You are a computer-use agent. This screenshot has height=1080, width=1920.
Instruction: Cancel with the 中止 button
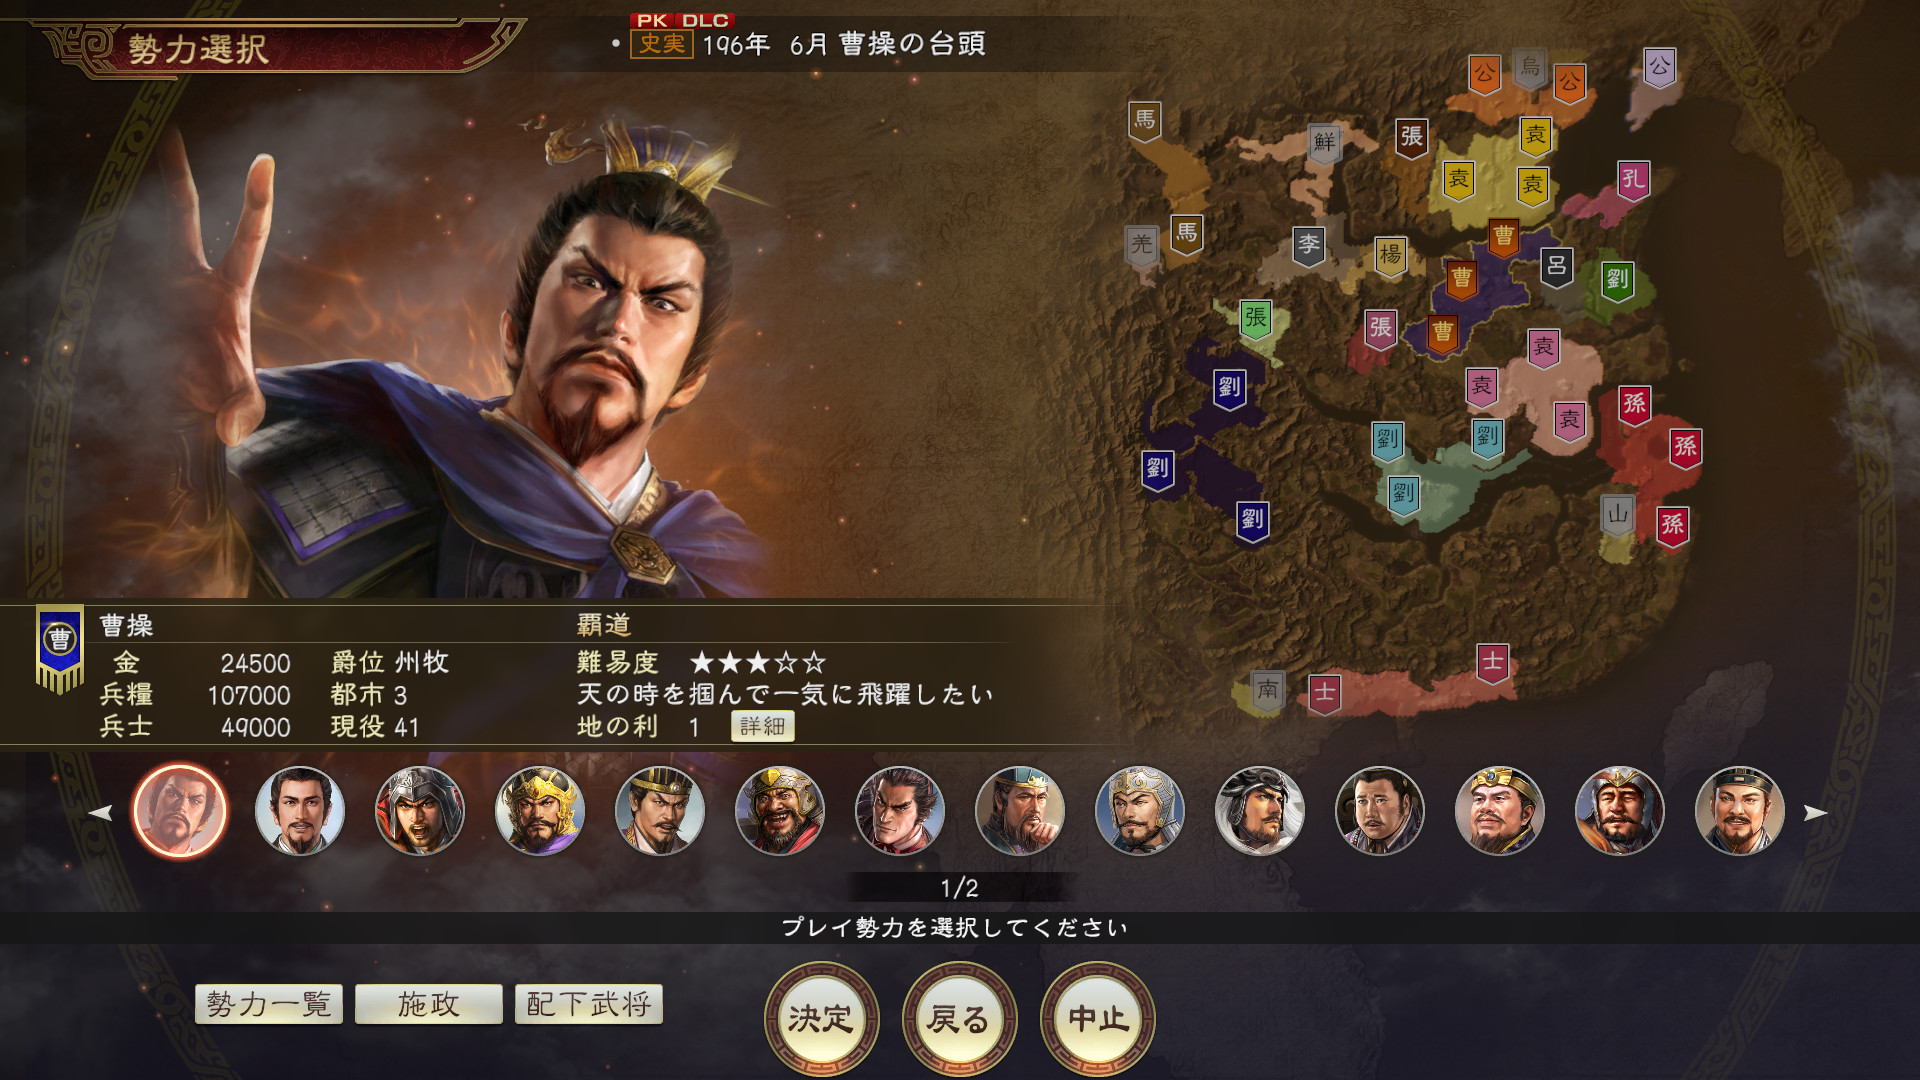point(1098,1019)
